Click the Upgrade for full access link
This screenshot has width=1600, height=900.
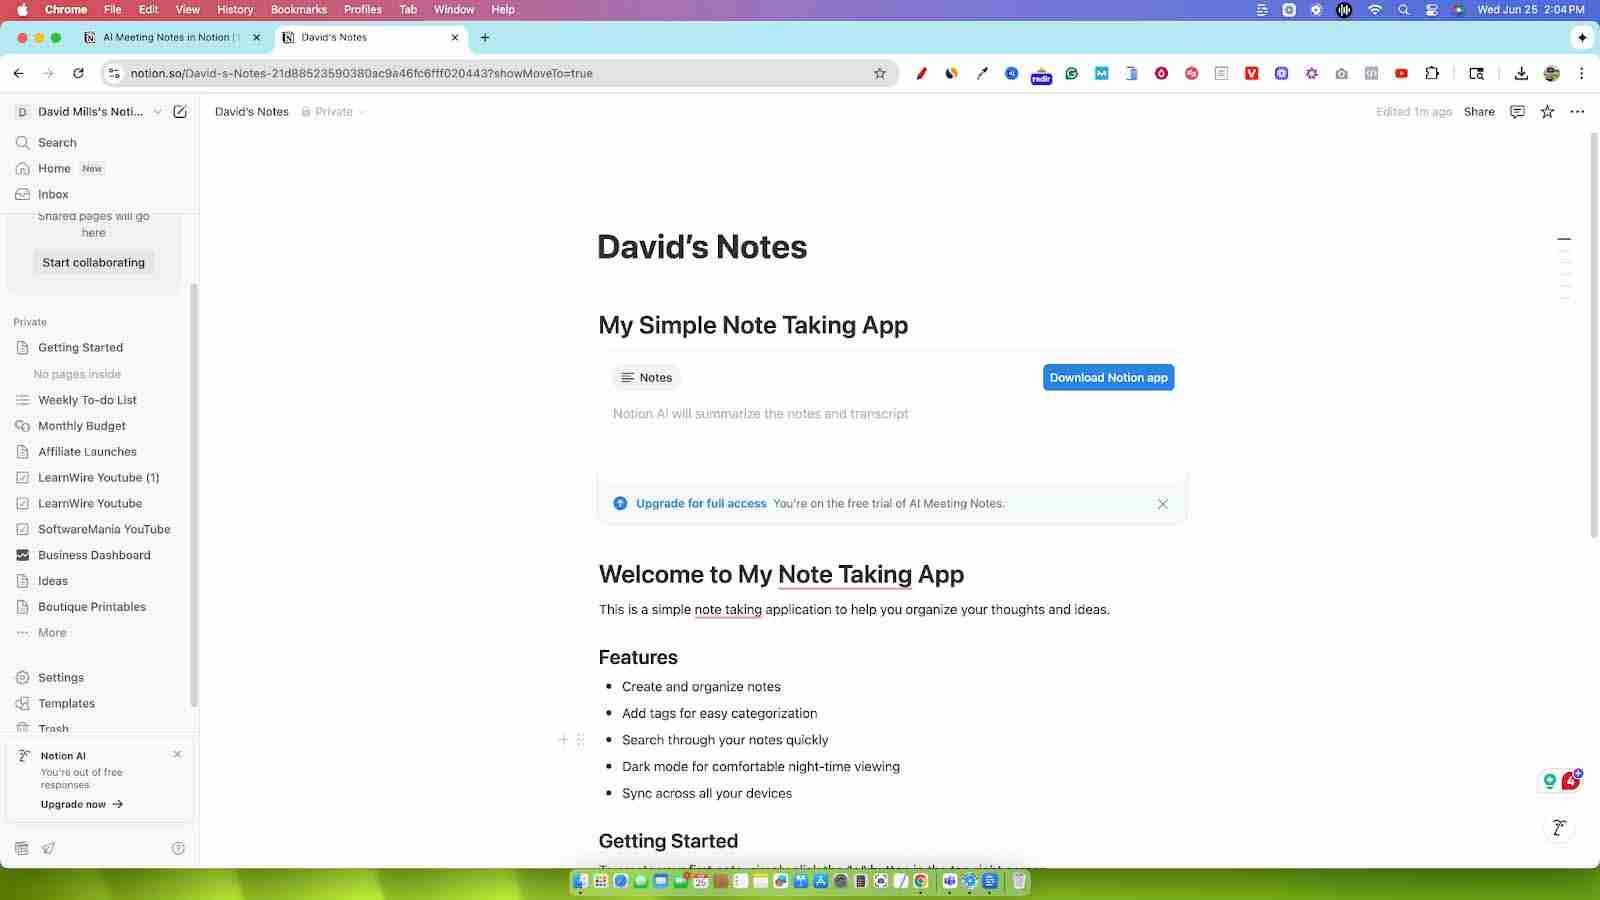pos(701,504)
